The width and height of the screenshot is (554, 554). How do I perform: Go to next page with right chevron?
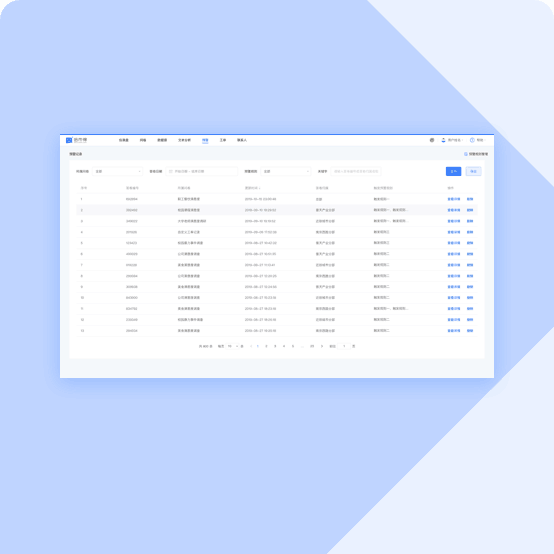[322, 346]
